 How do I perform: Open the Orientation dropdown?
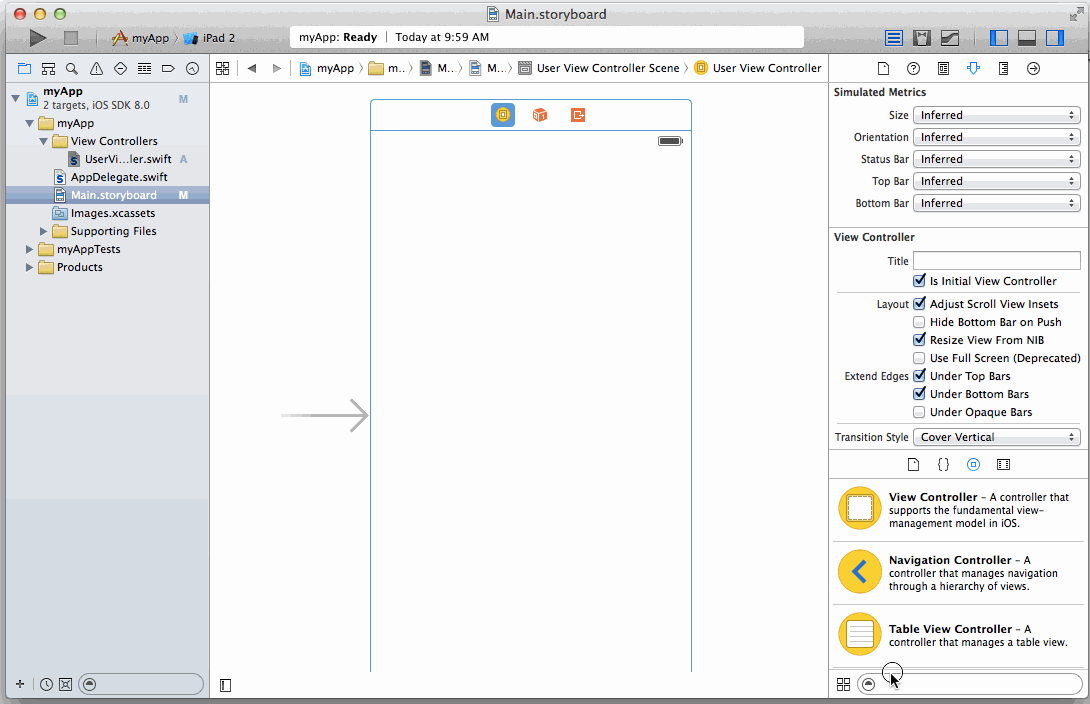997,138
